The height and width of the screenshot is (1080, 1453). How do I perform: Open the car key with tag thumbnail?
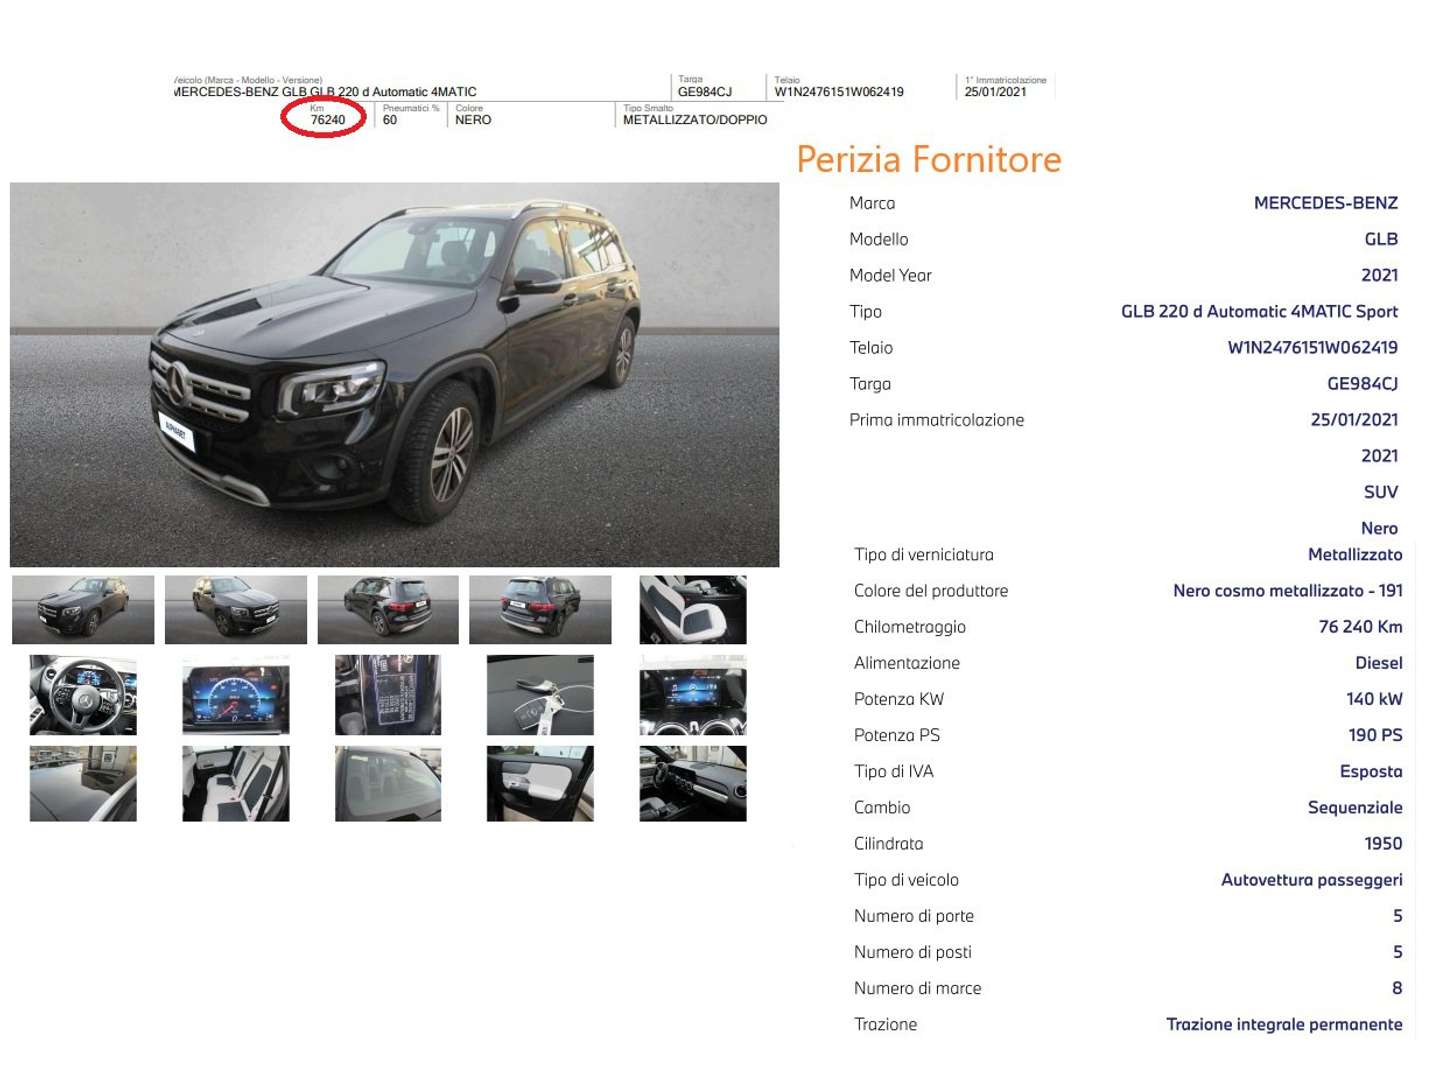coord(540,695)
